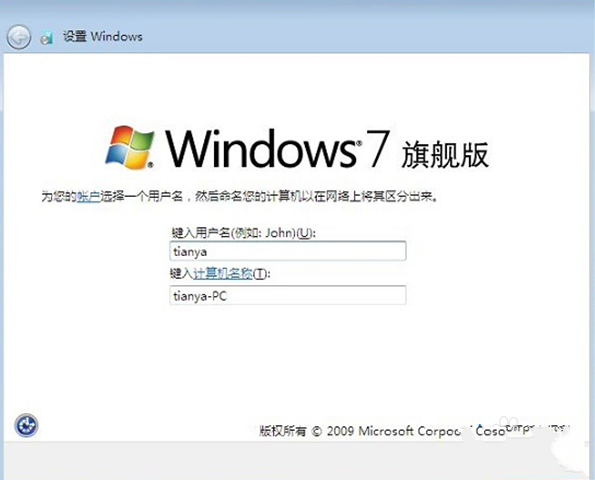Go back using the round arrow button
The width and height of the screenshot is (595, 480).
pos(19,37)
